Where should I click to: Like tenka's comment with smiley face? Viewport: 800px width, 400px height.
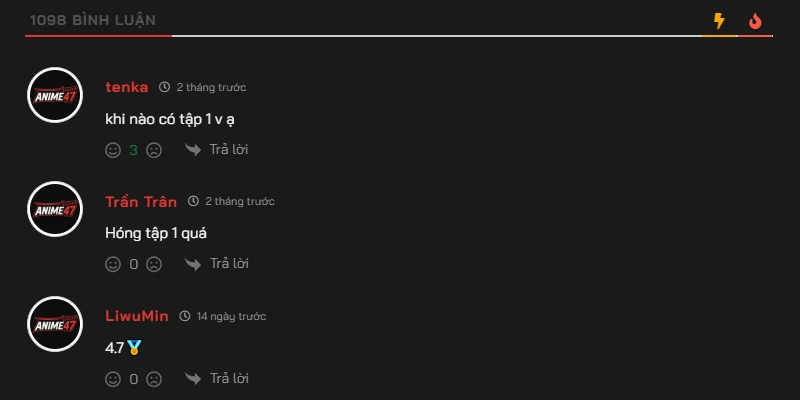pos(113,150)
